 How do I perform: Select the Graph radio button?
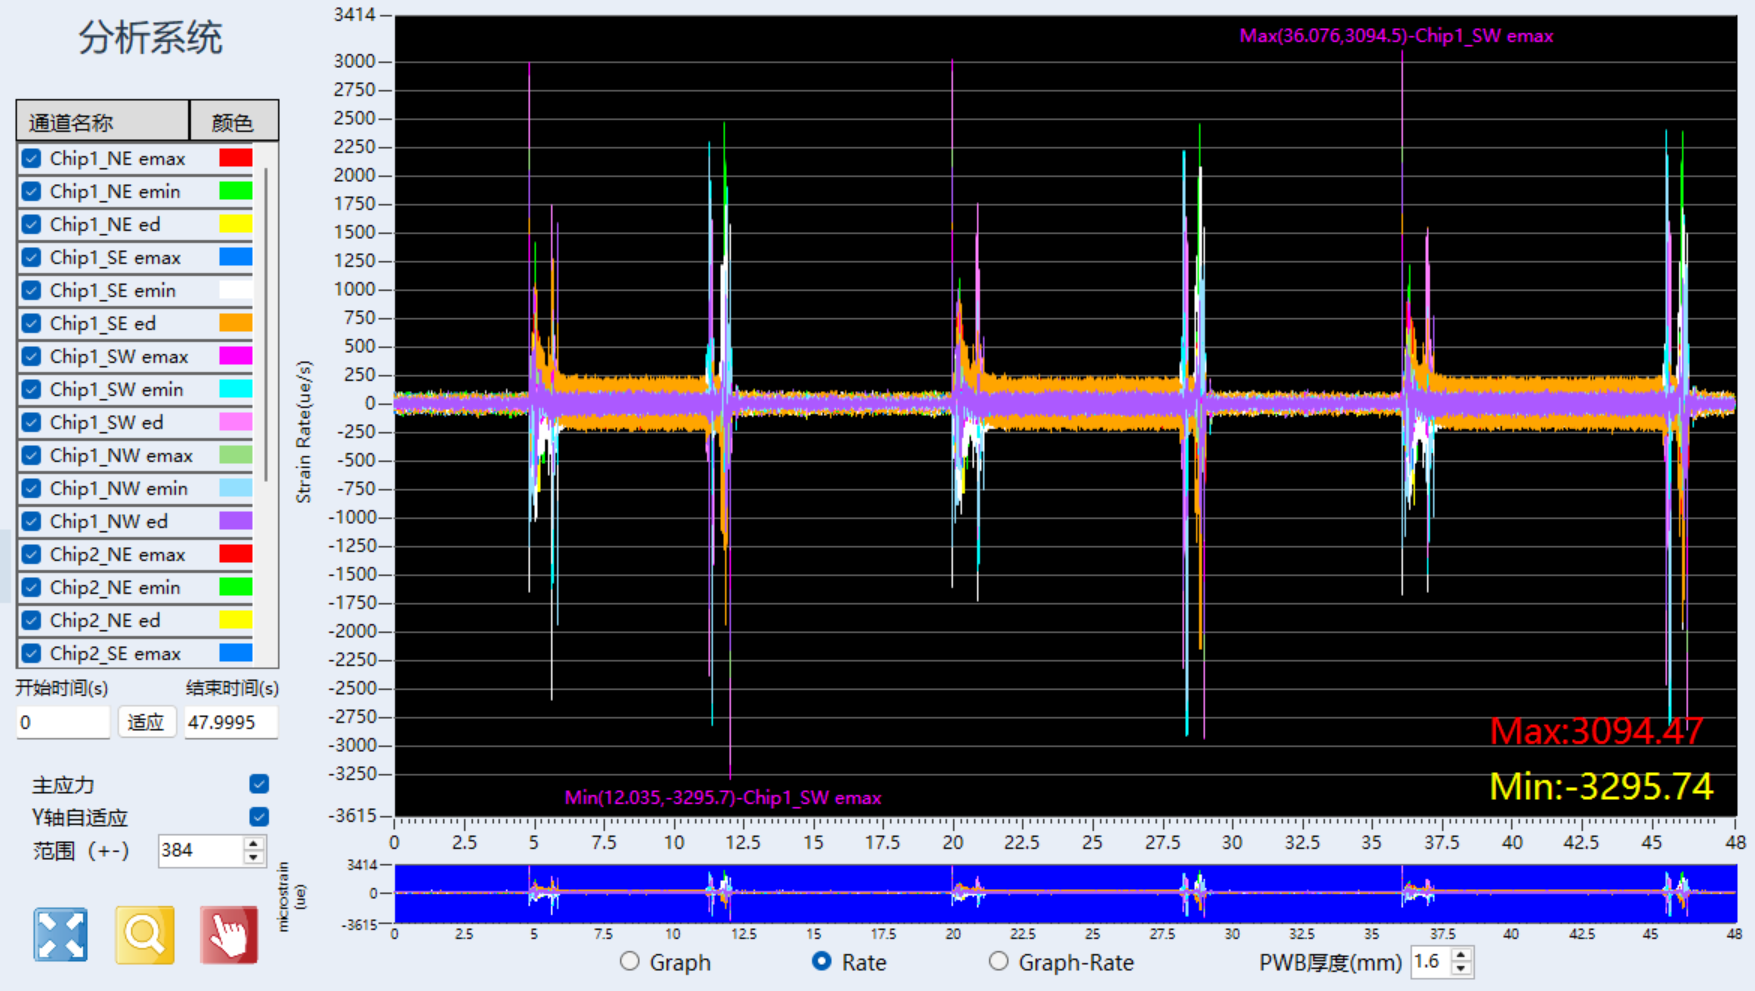click(630, 961)
